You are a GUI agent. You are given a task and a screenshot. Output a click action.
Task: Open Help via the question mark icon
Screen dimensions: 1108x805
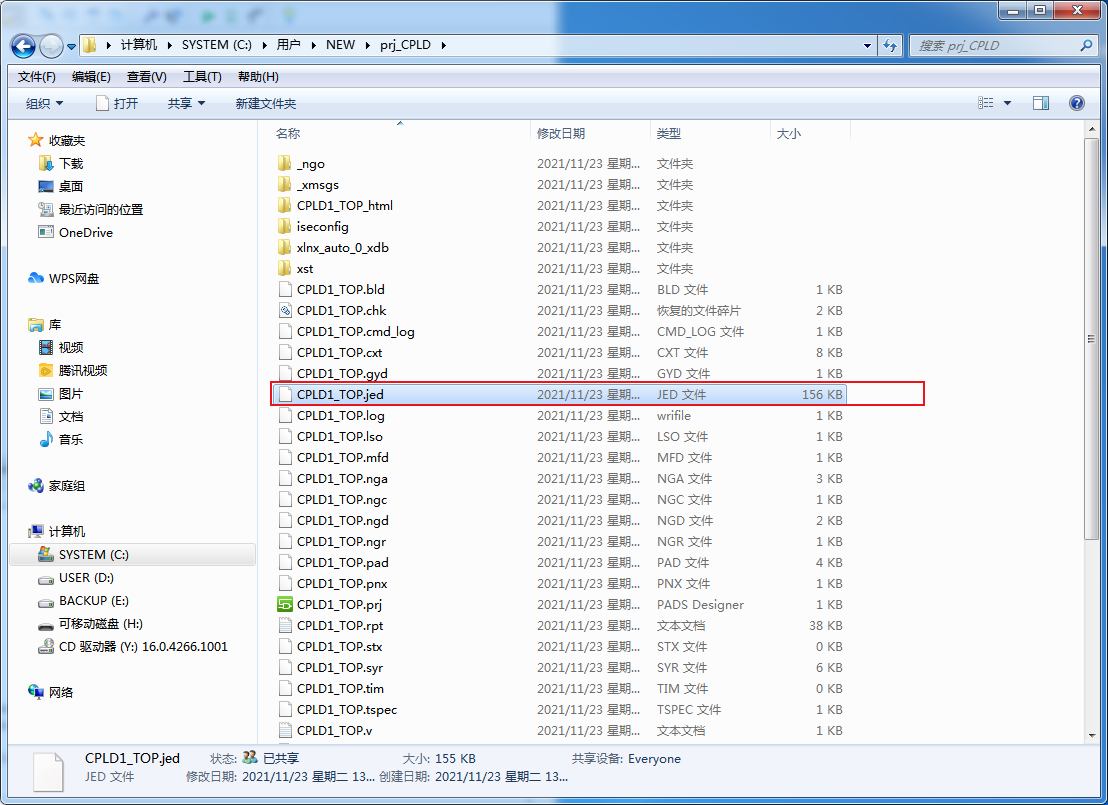(x=1077, y=102)
